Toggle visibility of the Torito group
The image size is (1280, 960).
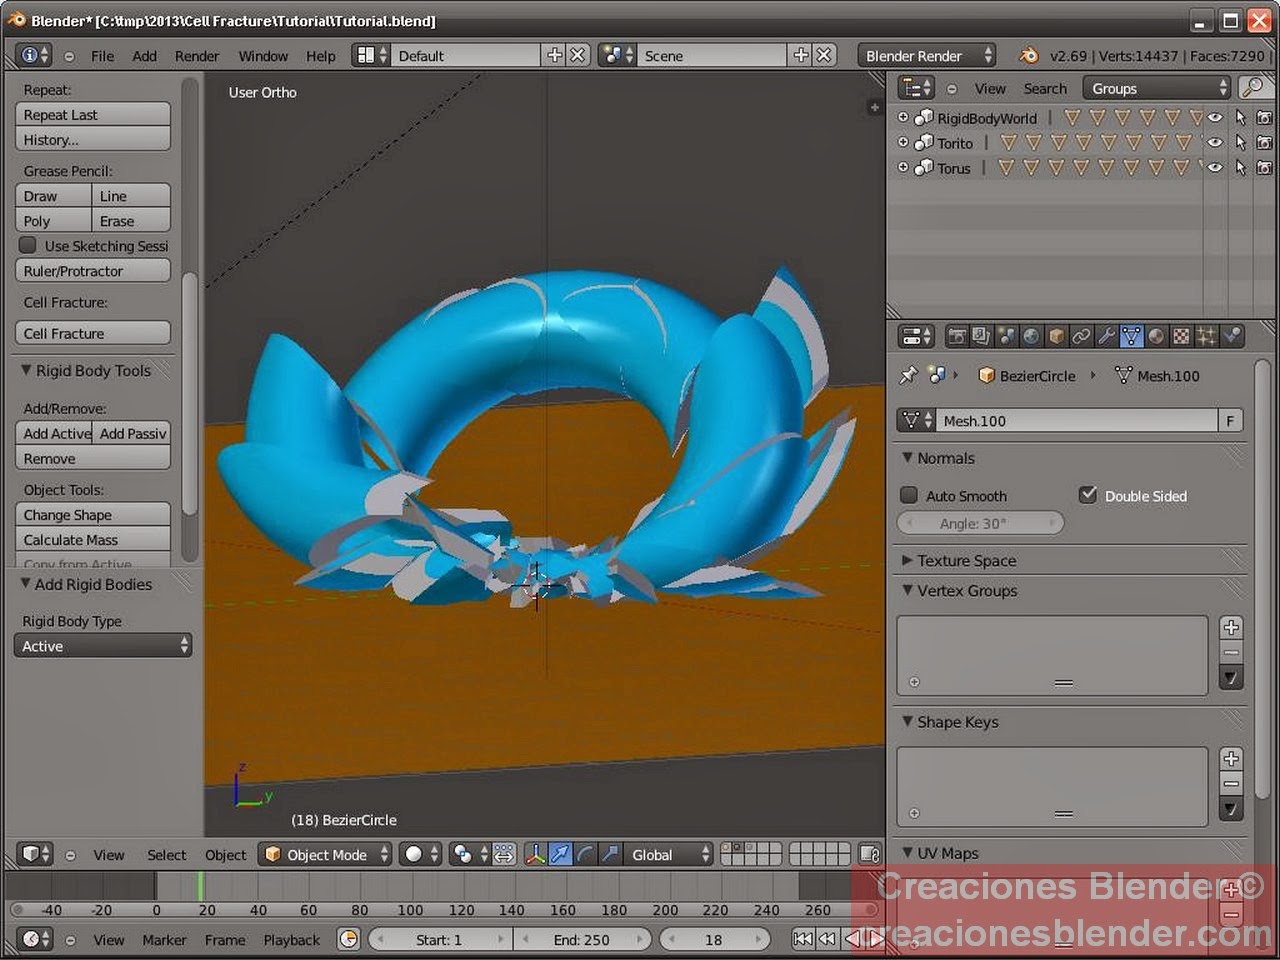point(1214,142)
